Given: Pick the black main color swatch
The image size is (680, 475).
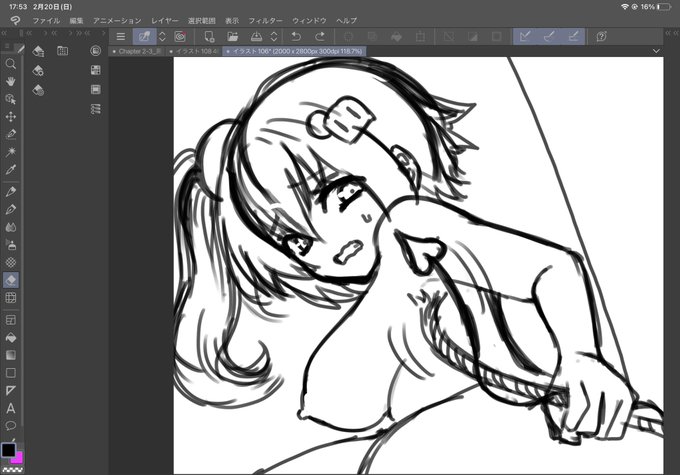Looking at the screenshot, I should pos(8,450).
